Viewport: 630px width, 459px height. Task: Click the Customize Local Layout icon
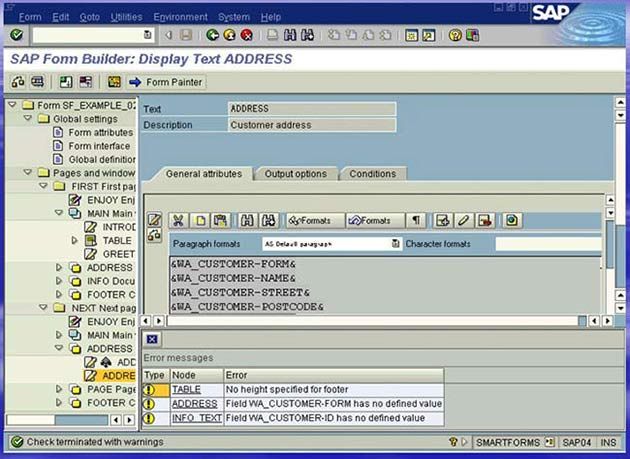click(472, 35)
